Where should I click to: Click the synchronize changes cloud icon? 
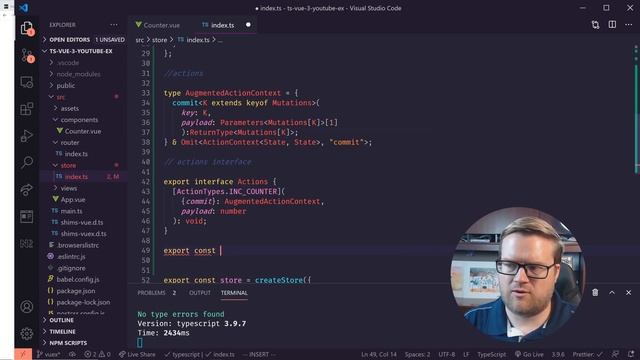(72, 354)
